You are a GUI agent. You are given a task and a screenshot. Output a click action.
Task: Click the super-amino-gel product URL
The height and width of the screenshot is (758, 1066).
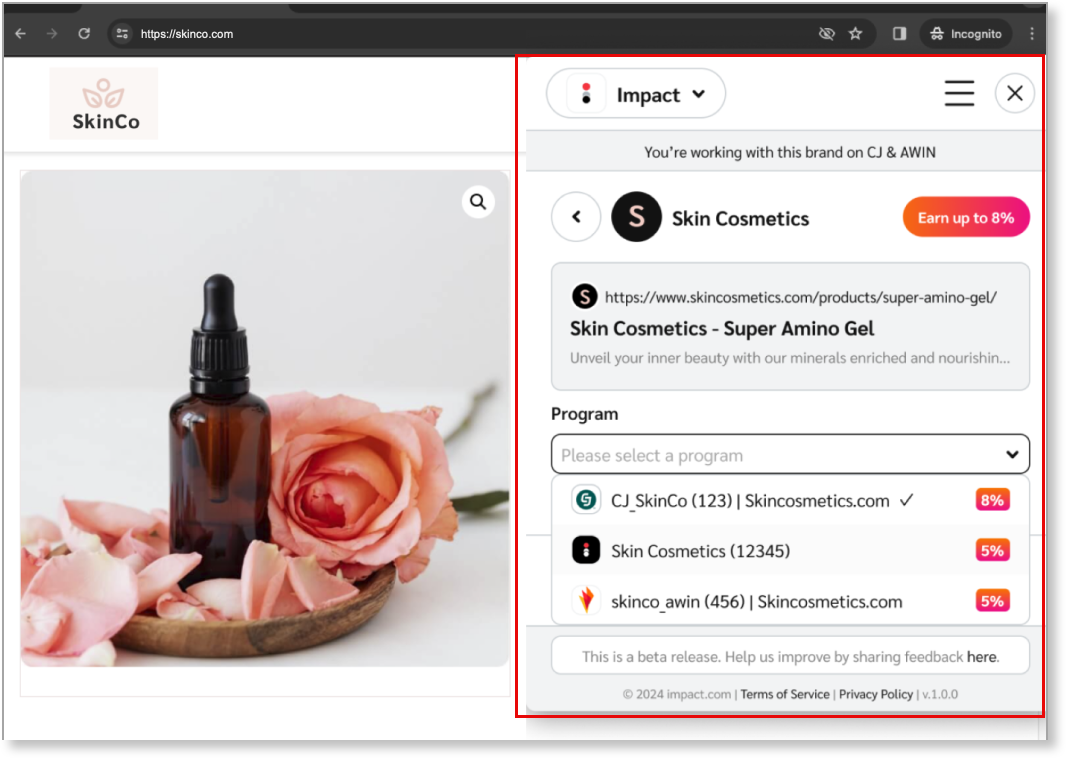click(x=801, y=297)
